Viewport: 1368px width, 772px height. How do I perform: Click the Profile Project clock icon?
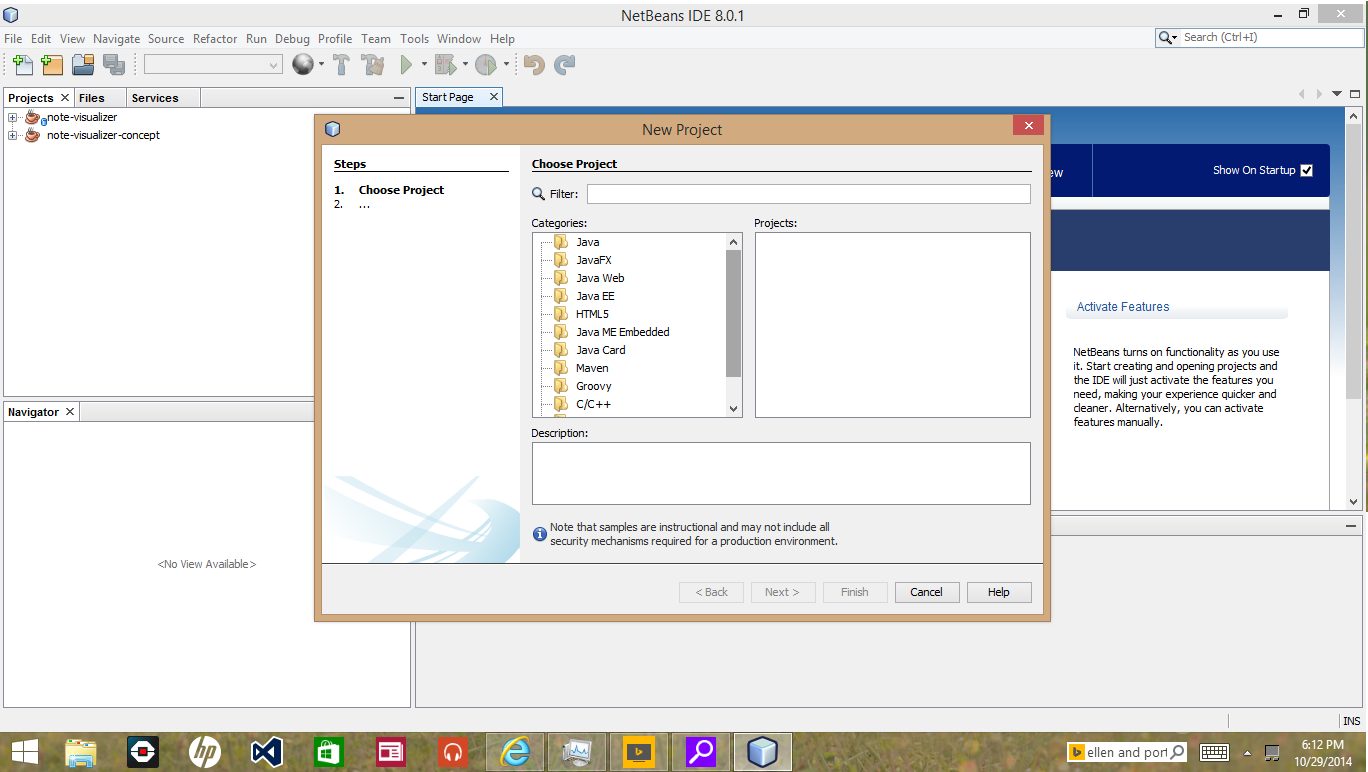tap(486, 65)
